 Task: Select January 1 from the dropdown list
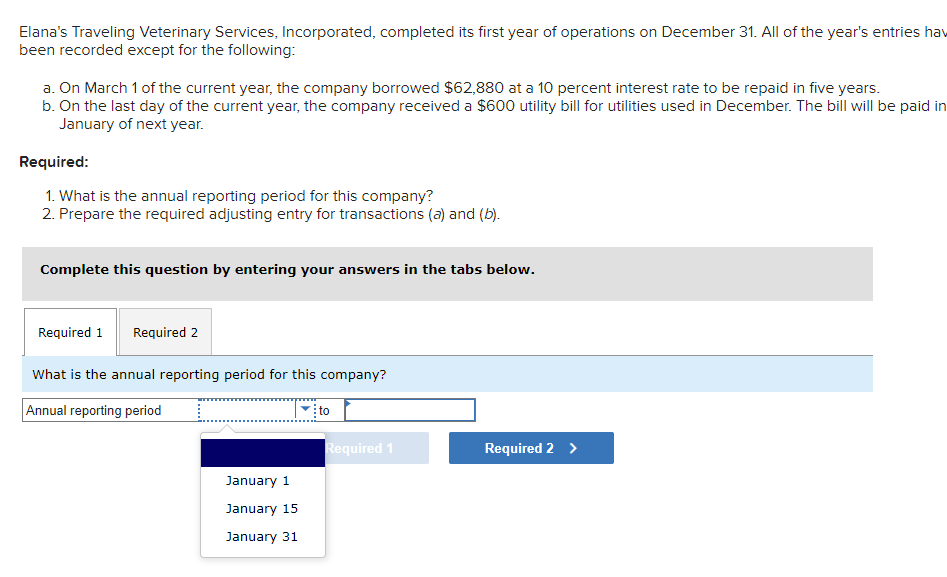[x=257, y=480]
